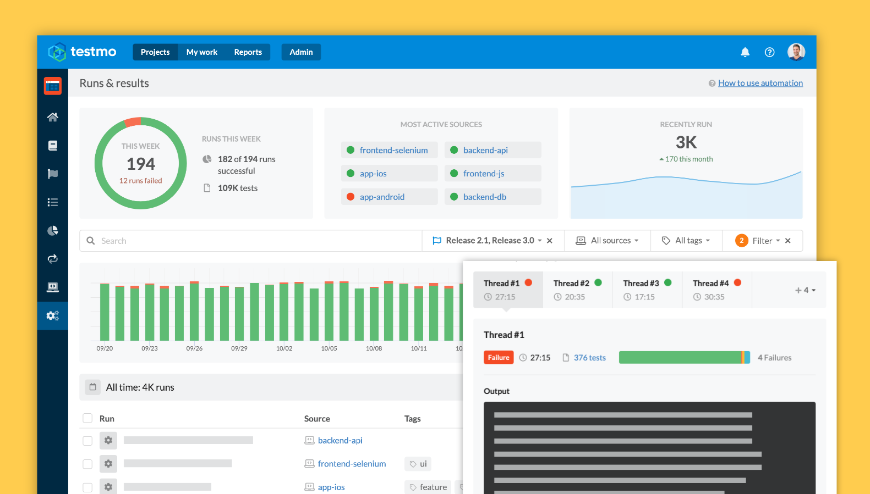Toggle the select-all checkbox beside Run header

[88, 418]
